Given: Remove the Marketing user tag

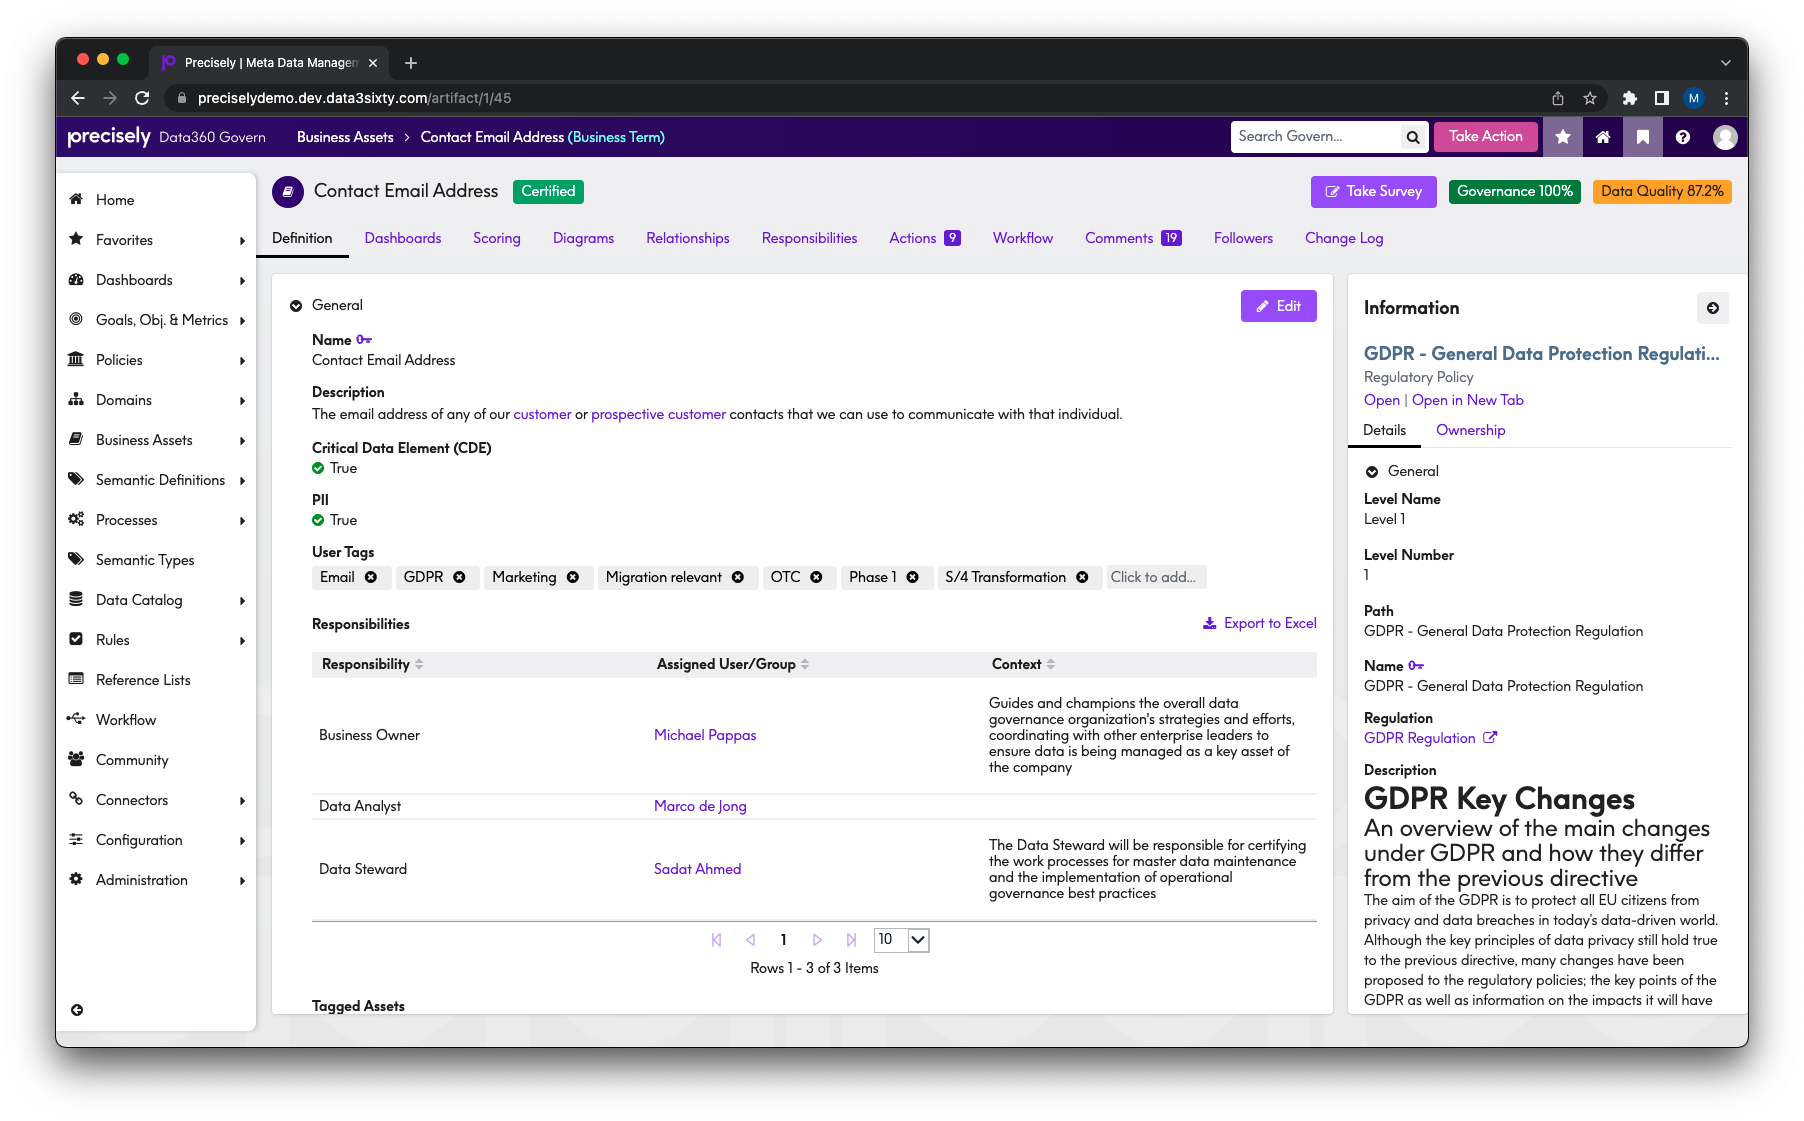Looking at the screenshot, I should (x=573, y=577).
